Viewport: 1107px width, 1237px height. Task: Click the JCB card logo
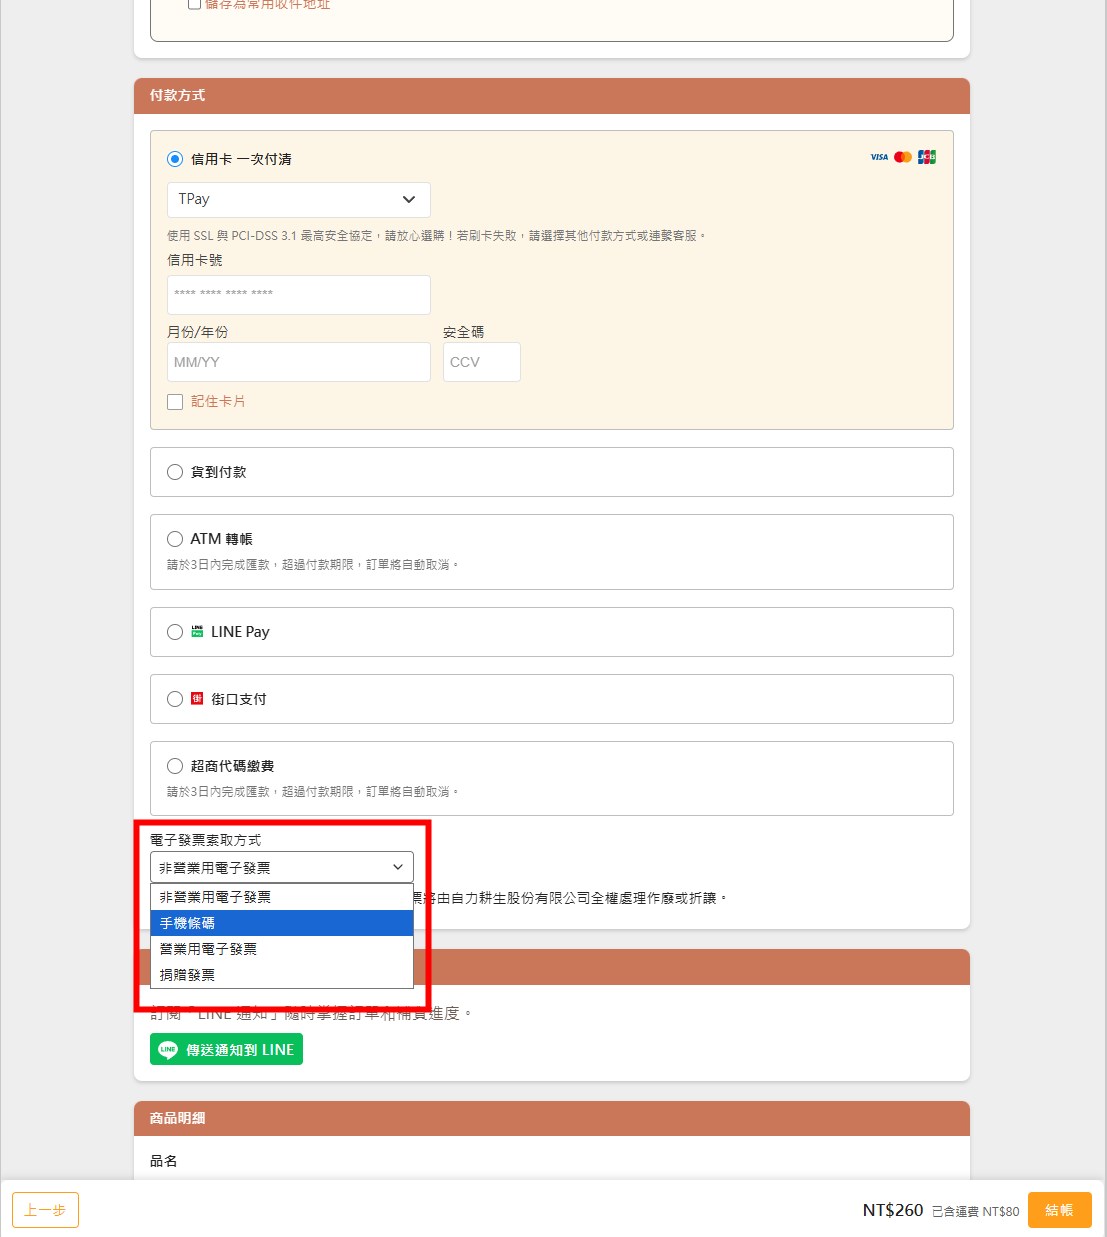tap(927, 157)
